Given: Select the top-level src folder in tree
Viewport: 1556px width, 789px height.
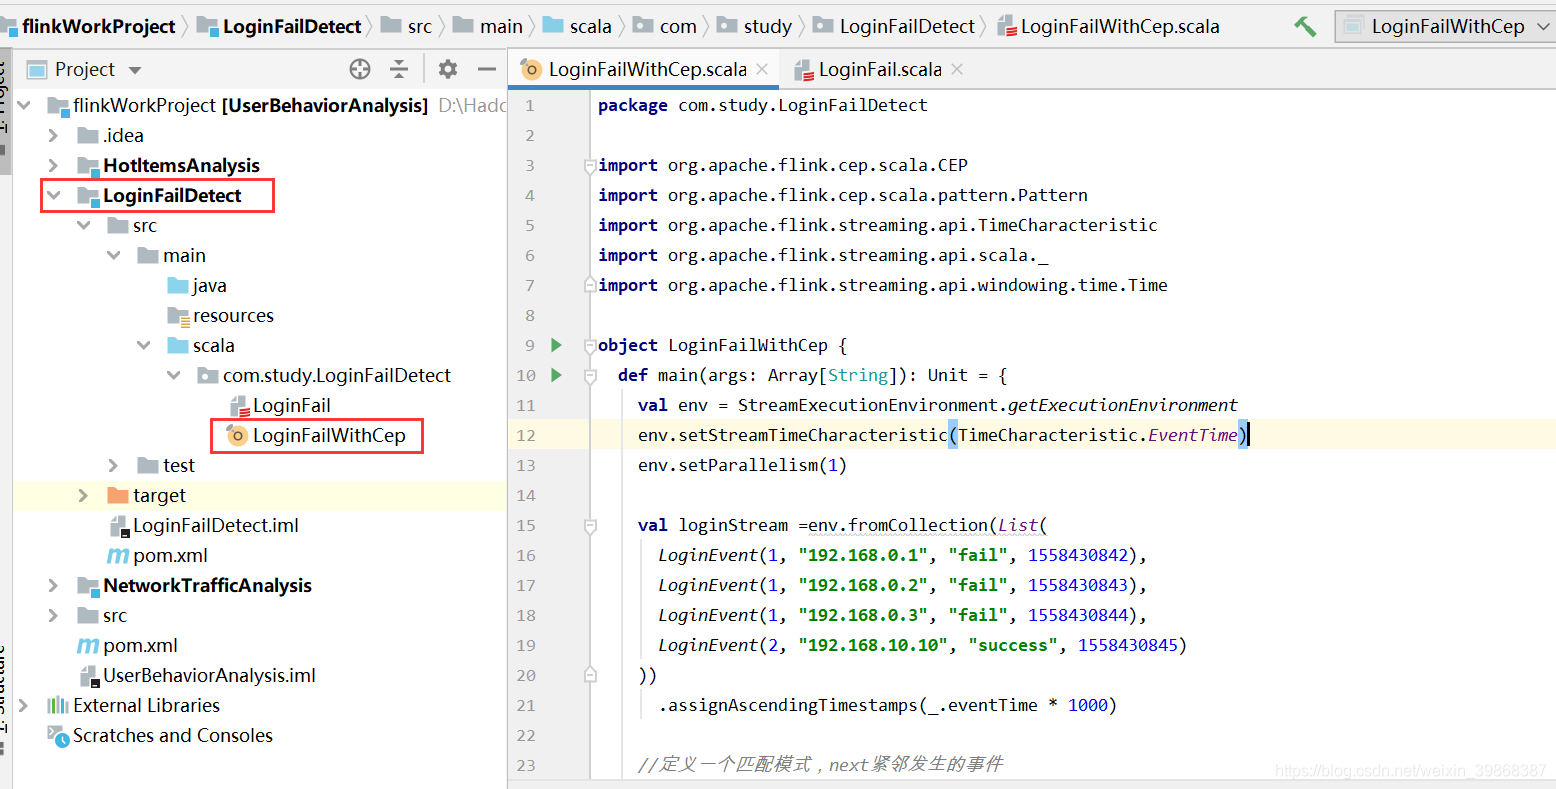Looking at the screenshot, I should click(x=102, y=615).
